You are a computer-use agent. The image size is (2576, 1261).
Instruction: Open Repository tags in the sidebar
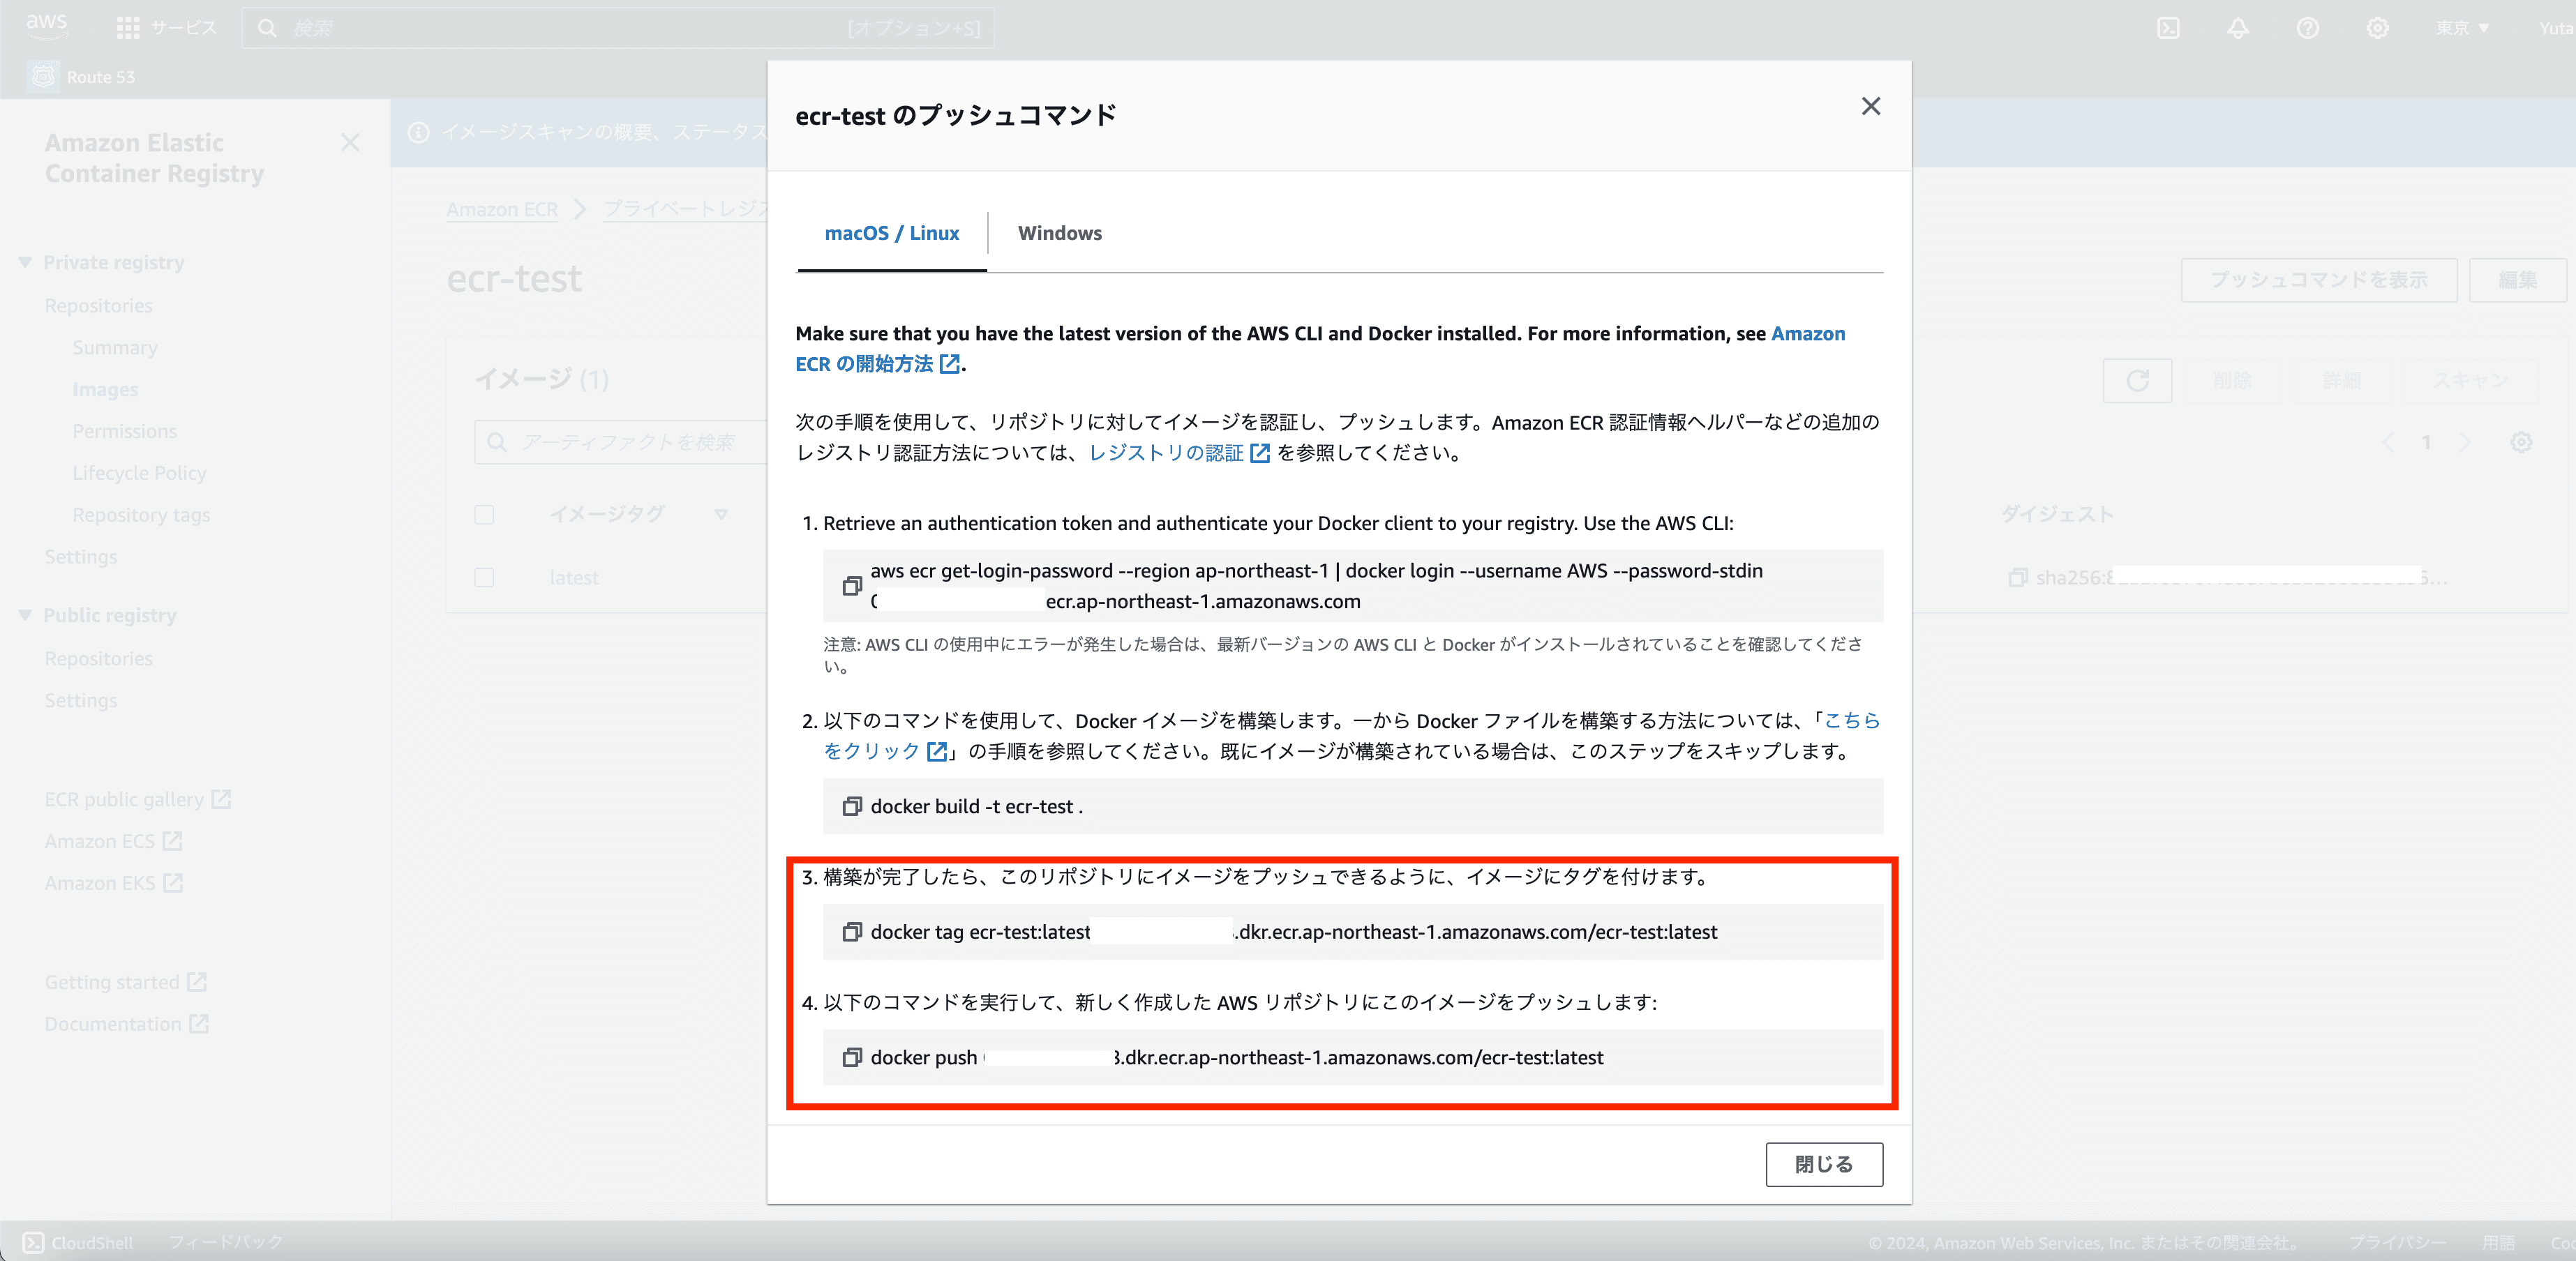click(x=141, y=515)
